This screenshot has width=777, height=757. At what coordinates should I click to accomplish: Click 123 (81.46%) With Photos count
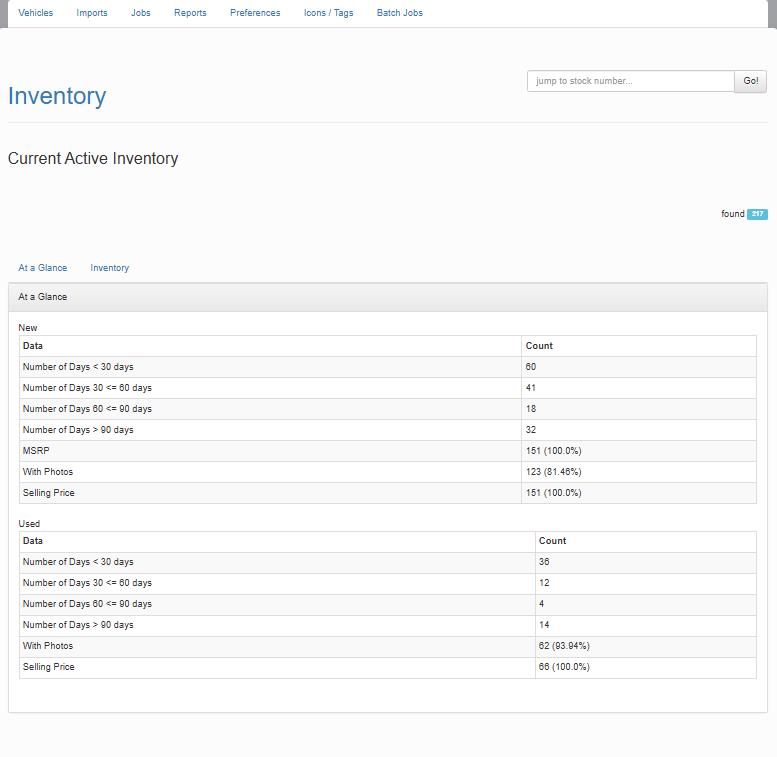(553, 472)
